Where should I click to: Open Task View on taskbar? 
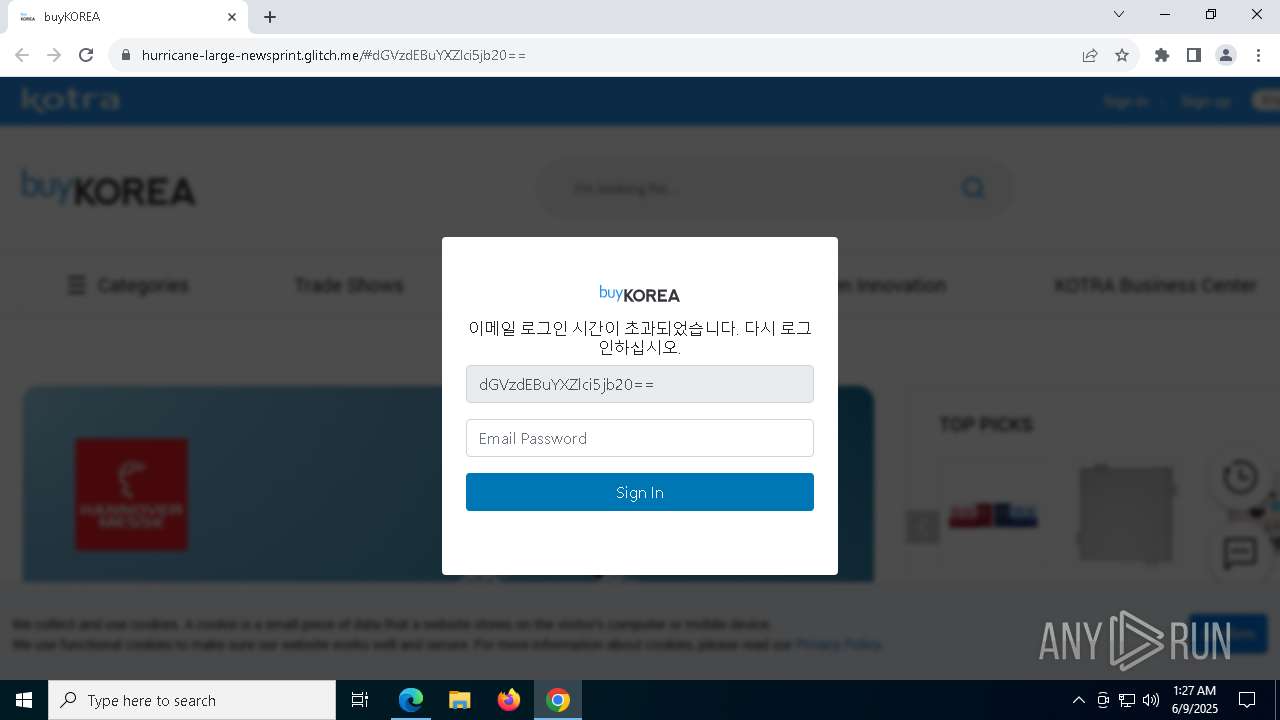tap(360, 700)
